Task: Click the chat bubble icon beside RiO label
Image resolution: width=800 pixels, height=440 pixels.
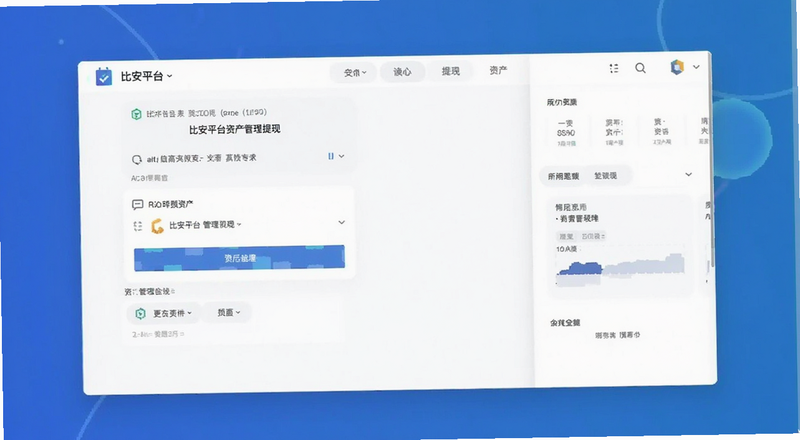Action: (137, 205)
